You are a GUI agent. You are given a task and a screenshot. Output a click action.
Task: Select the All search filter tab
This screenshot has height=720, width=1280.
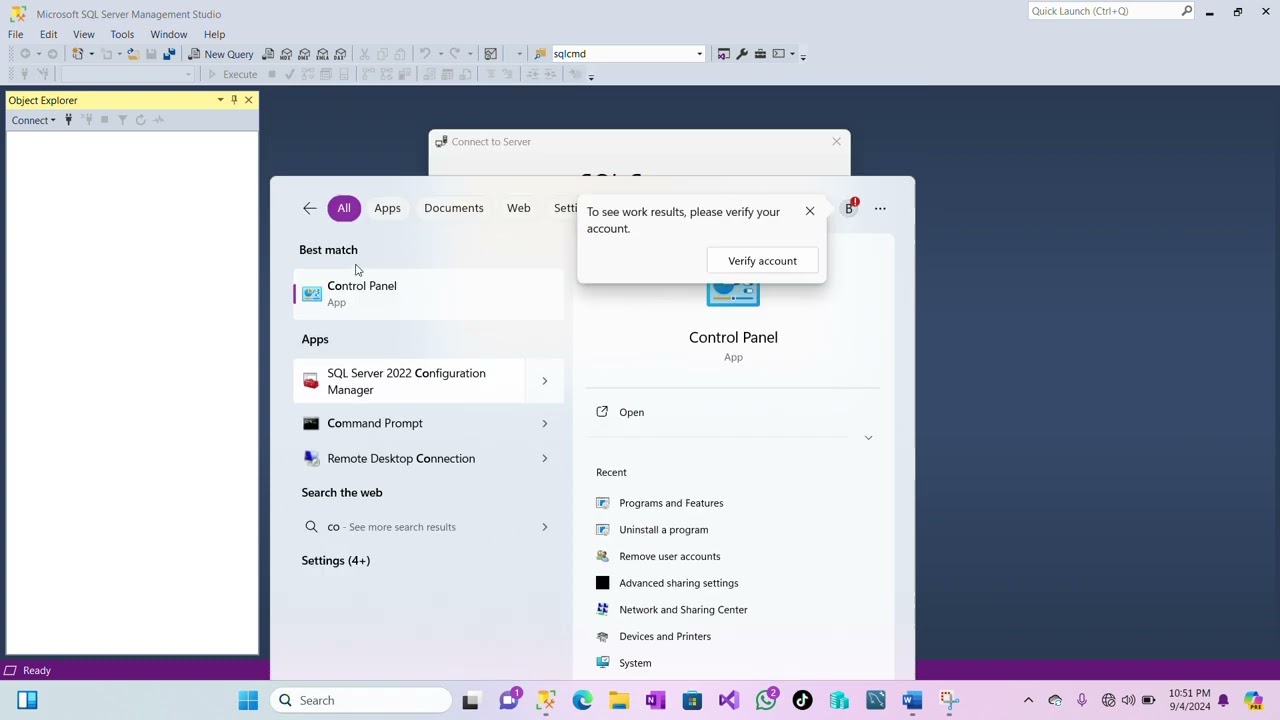(x=344, y=208)
